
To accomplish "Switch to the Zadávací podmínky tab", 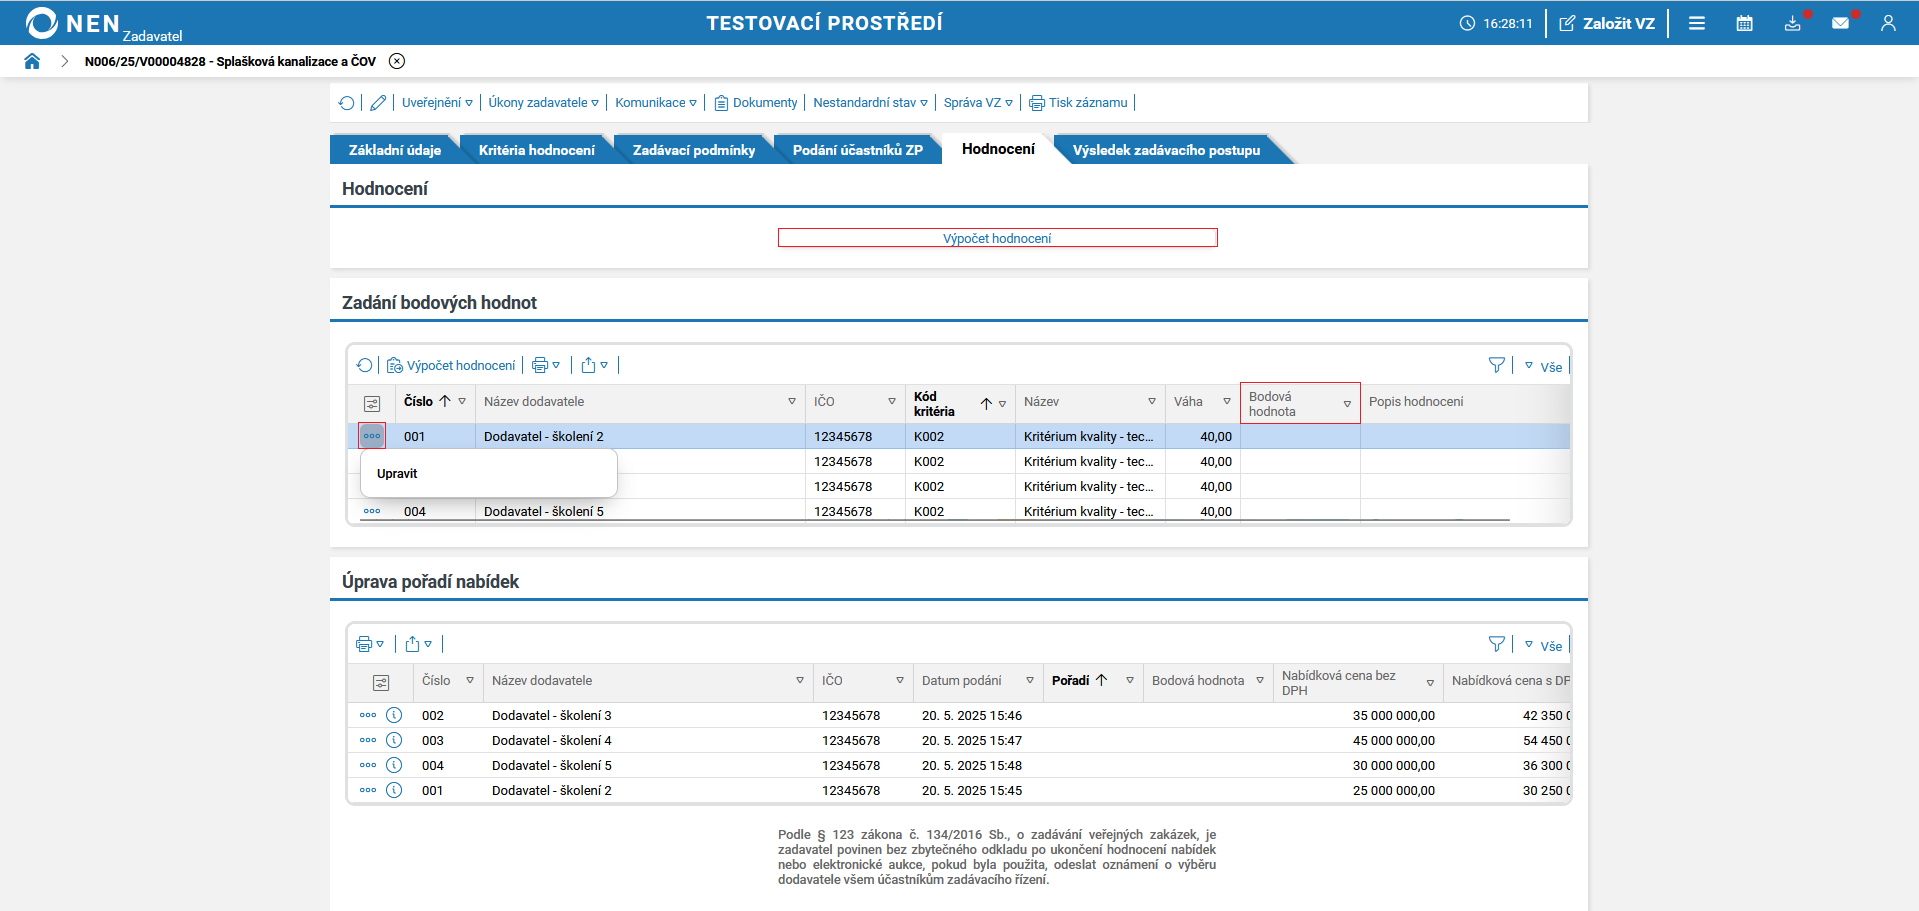I will 694,150.
